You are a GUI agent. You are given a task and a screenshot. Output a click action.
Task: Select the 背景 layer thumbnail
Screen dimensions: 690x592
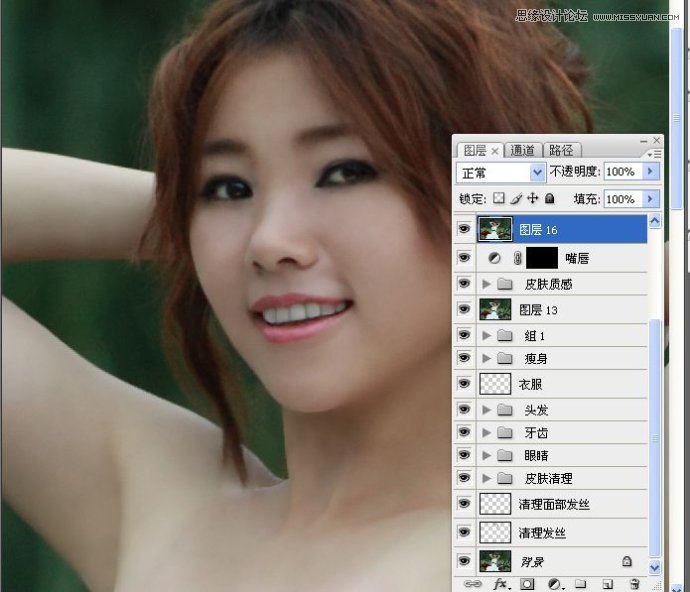(x=495, y=561)
